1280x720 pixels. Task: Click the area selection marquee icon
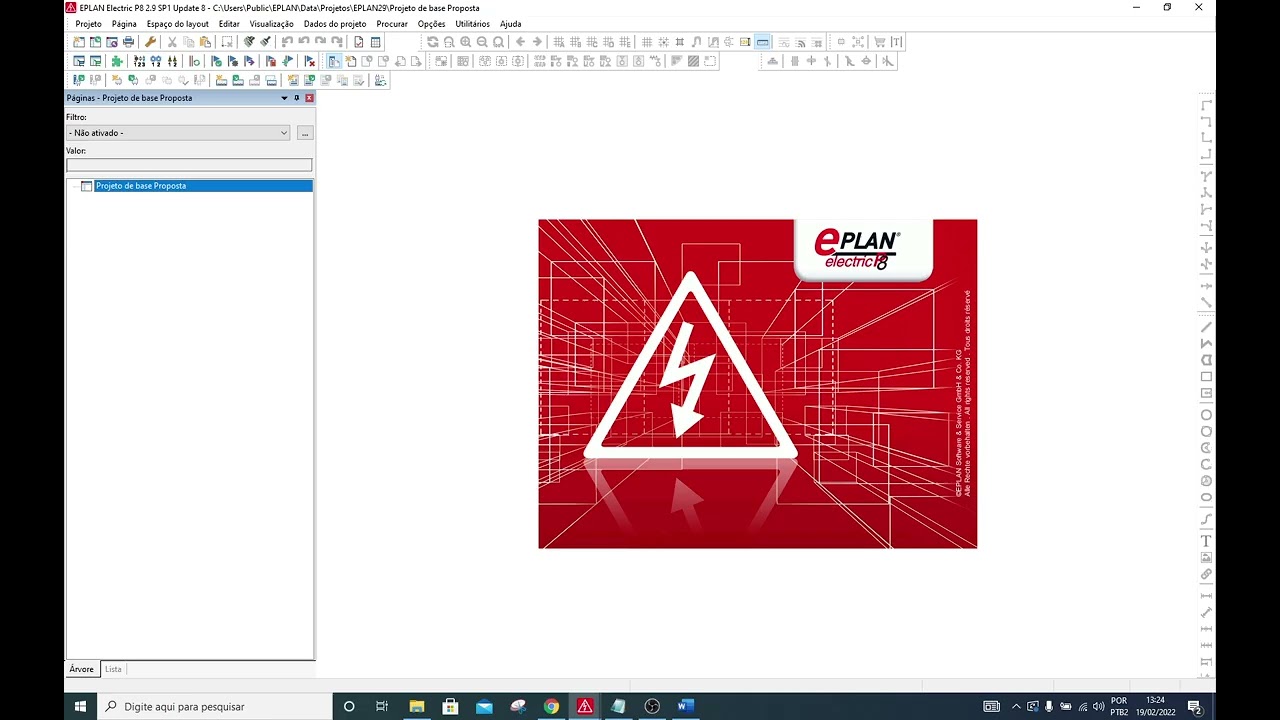[227, 42]
